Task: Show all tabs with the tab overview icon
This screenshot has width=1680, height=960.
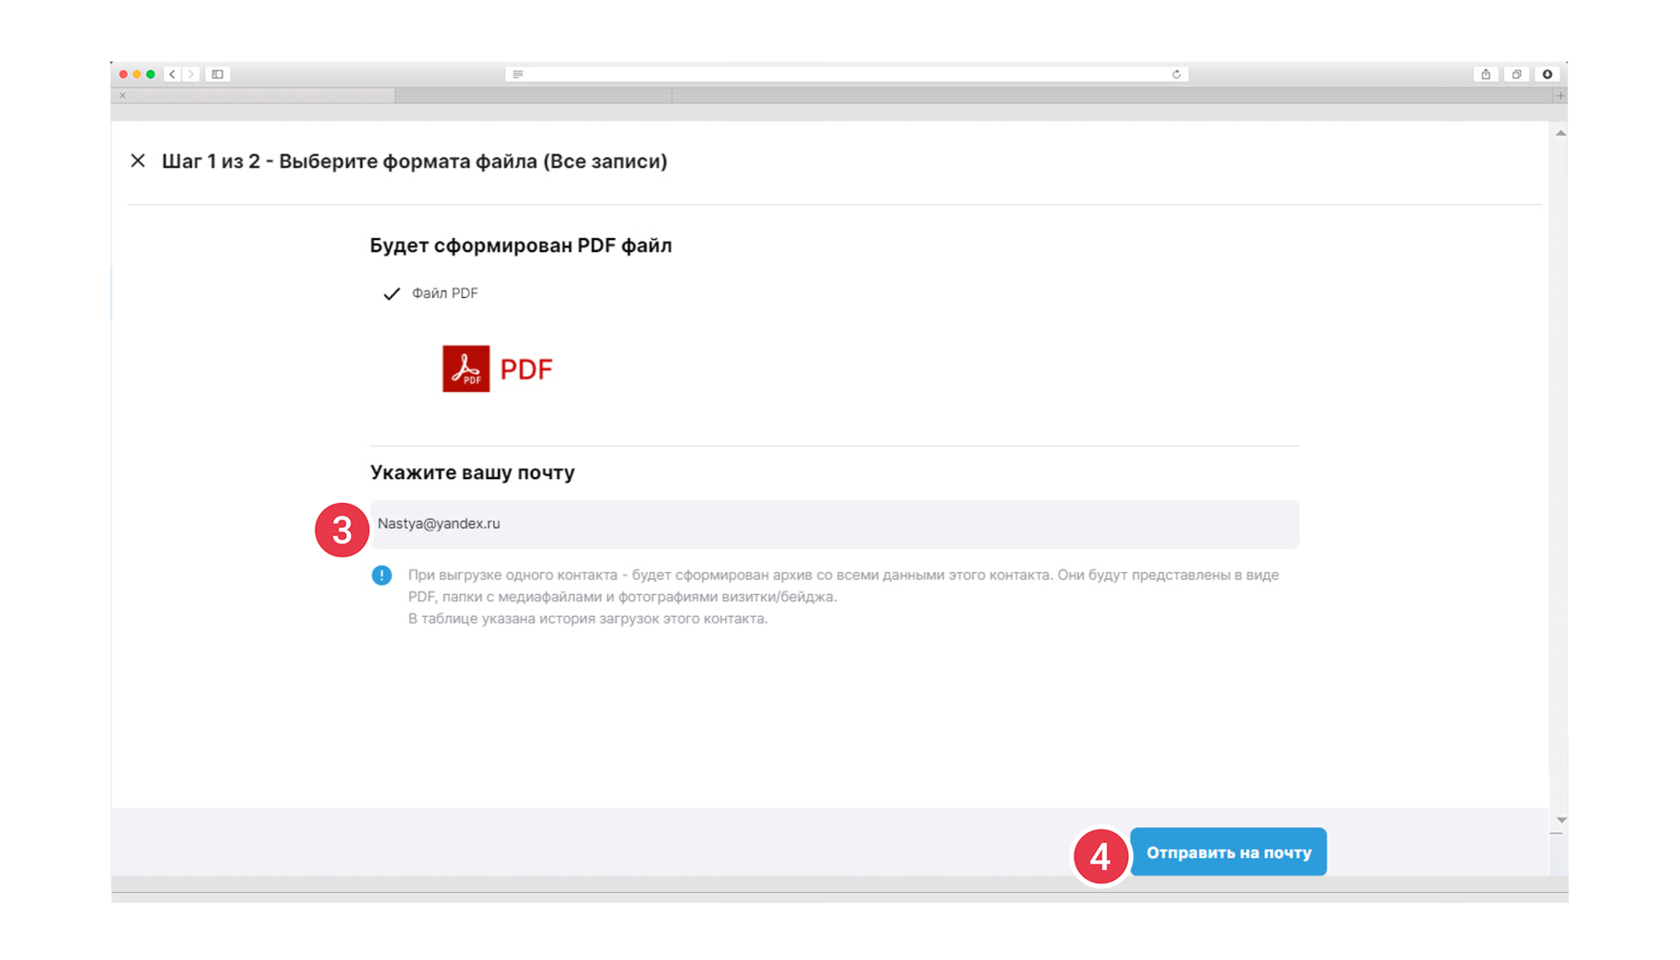Action: [1517, 74]
